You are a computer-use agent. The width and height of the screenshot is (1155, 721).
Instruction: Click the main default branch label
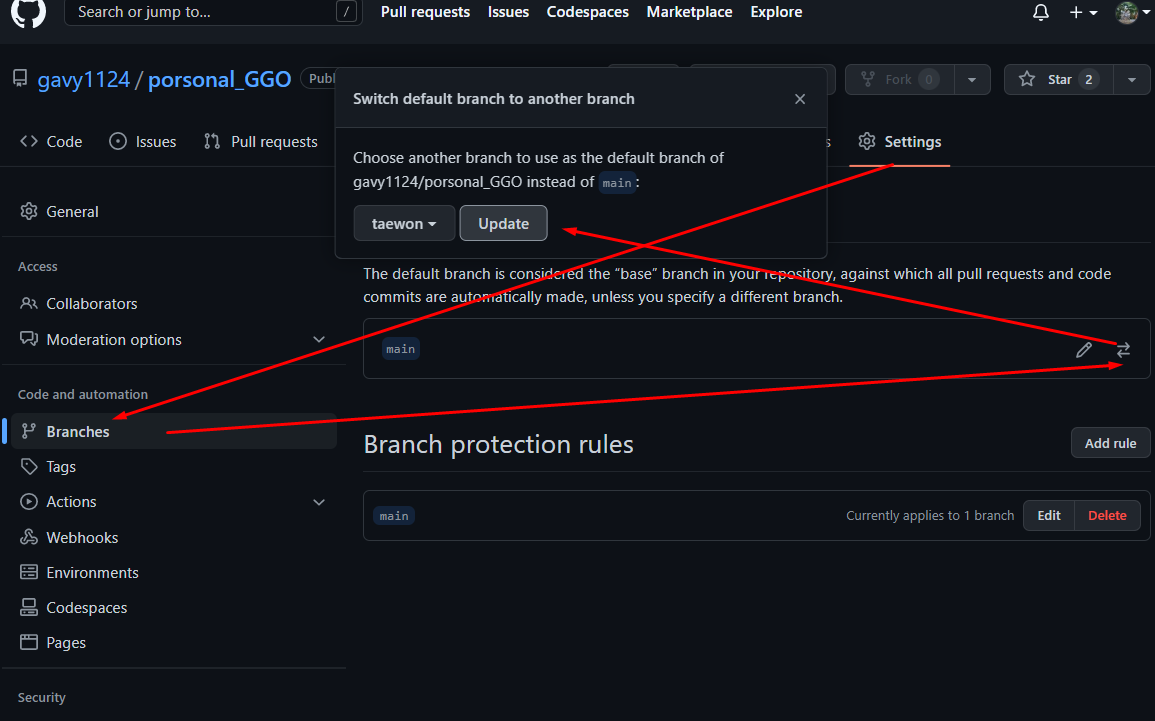point(401,349)
